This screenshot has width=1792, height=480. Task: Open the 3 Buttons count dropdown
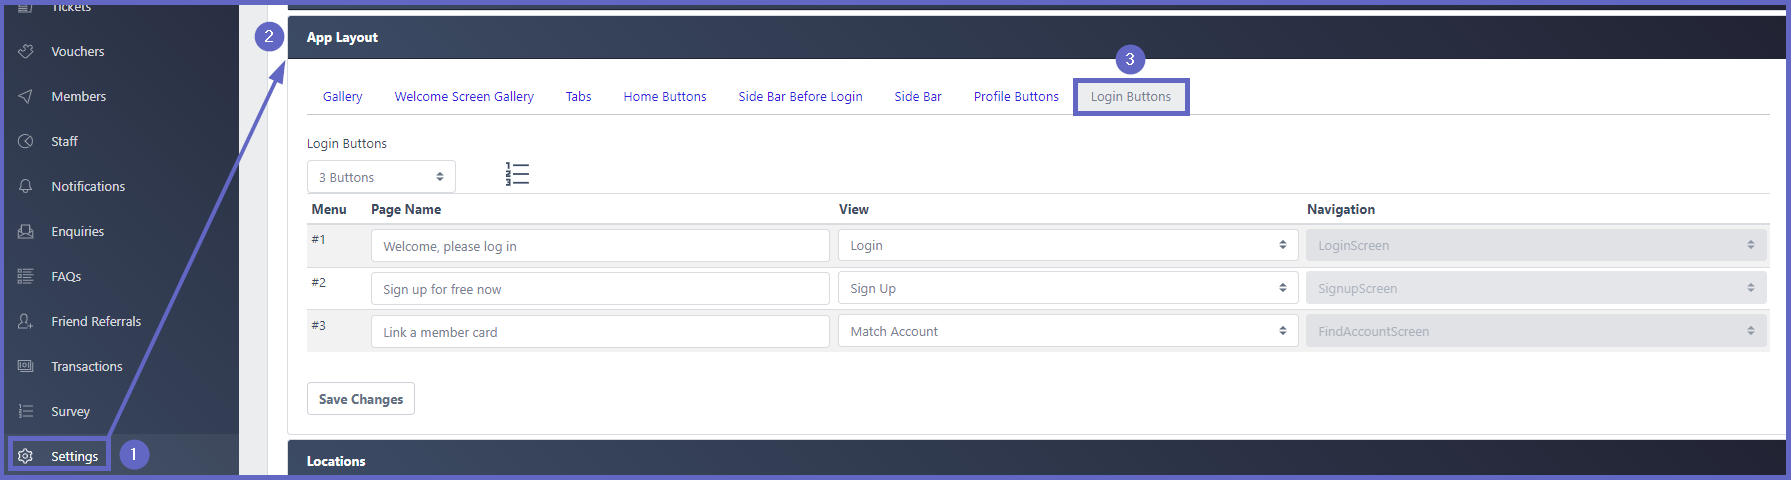click(381, 177)
